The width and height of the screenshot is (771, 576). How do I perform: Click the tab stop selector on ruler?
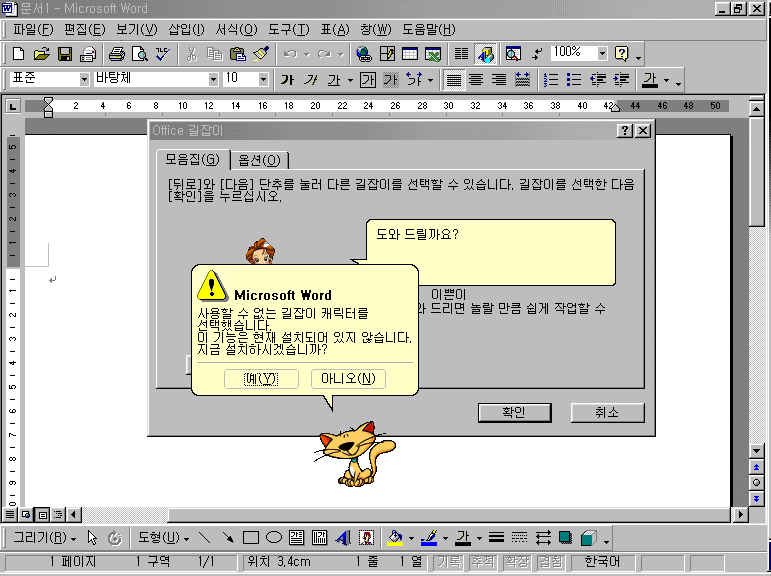click(x=13, y=106)
